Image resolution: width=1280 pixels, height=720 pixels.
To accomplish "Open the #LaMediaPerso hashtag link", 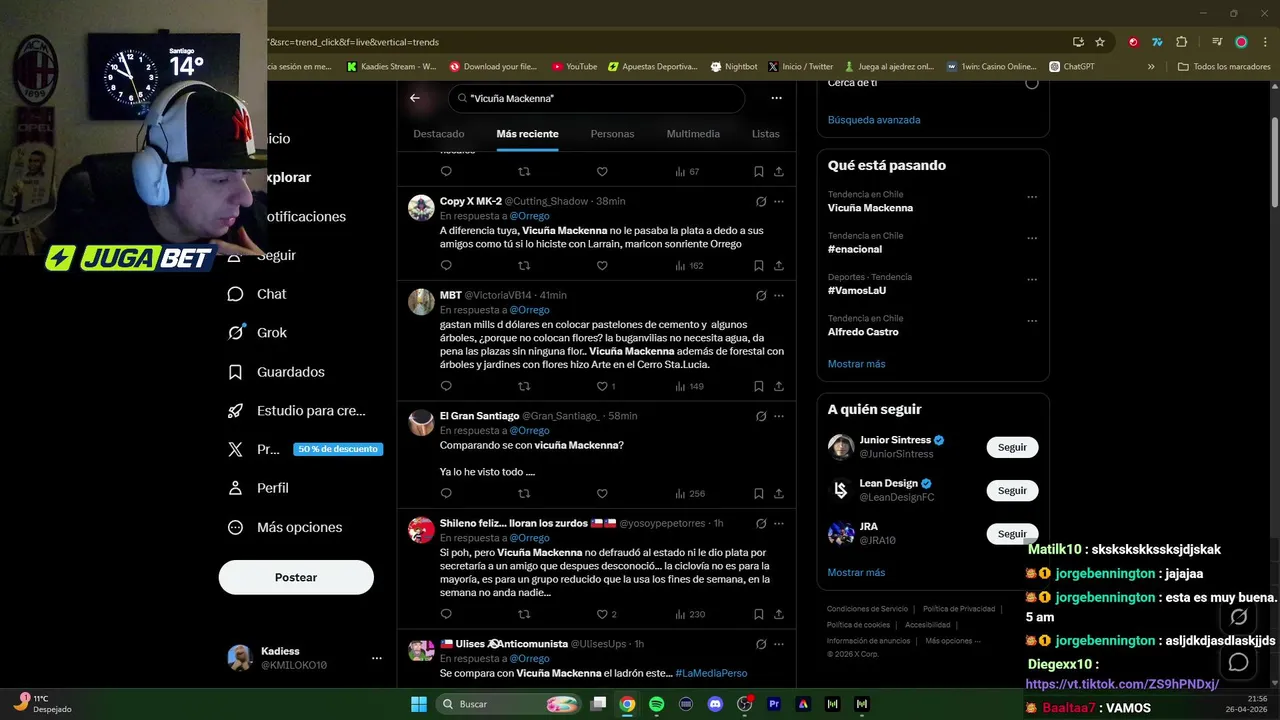I will tap(711, 673).
